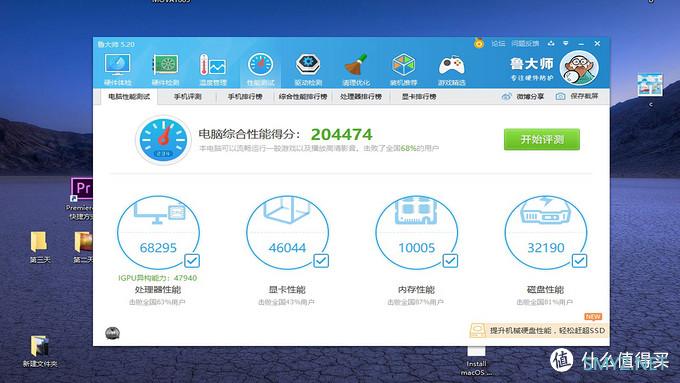The image size is (680, 383).
Task: Close the 鲁大师 window
Action: (597, 43)
